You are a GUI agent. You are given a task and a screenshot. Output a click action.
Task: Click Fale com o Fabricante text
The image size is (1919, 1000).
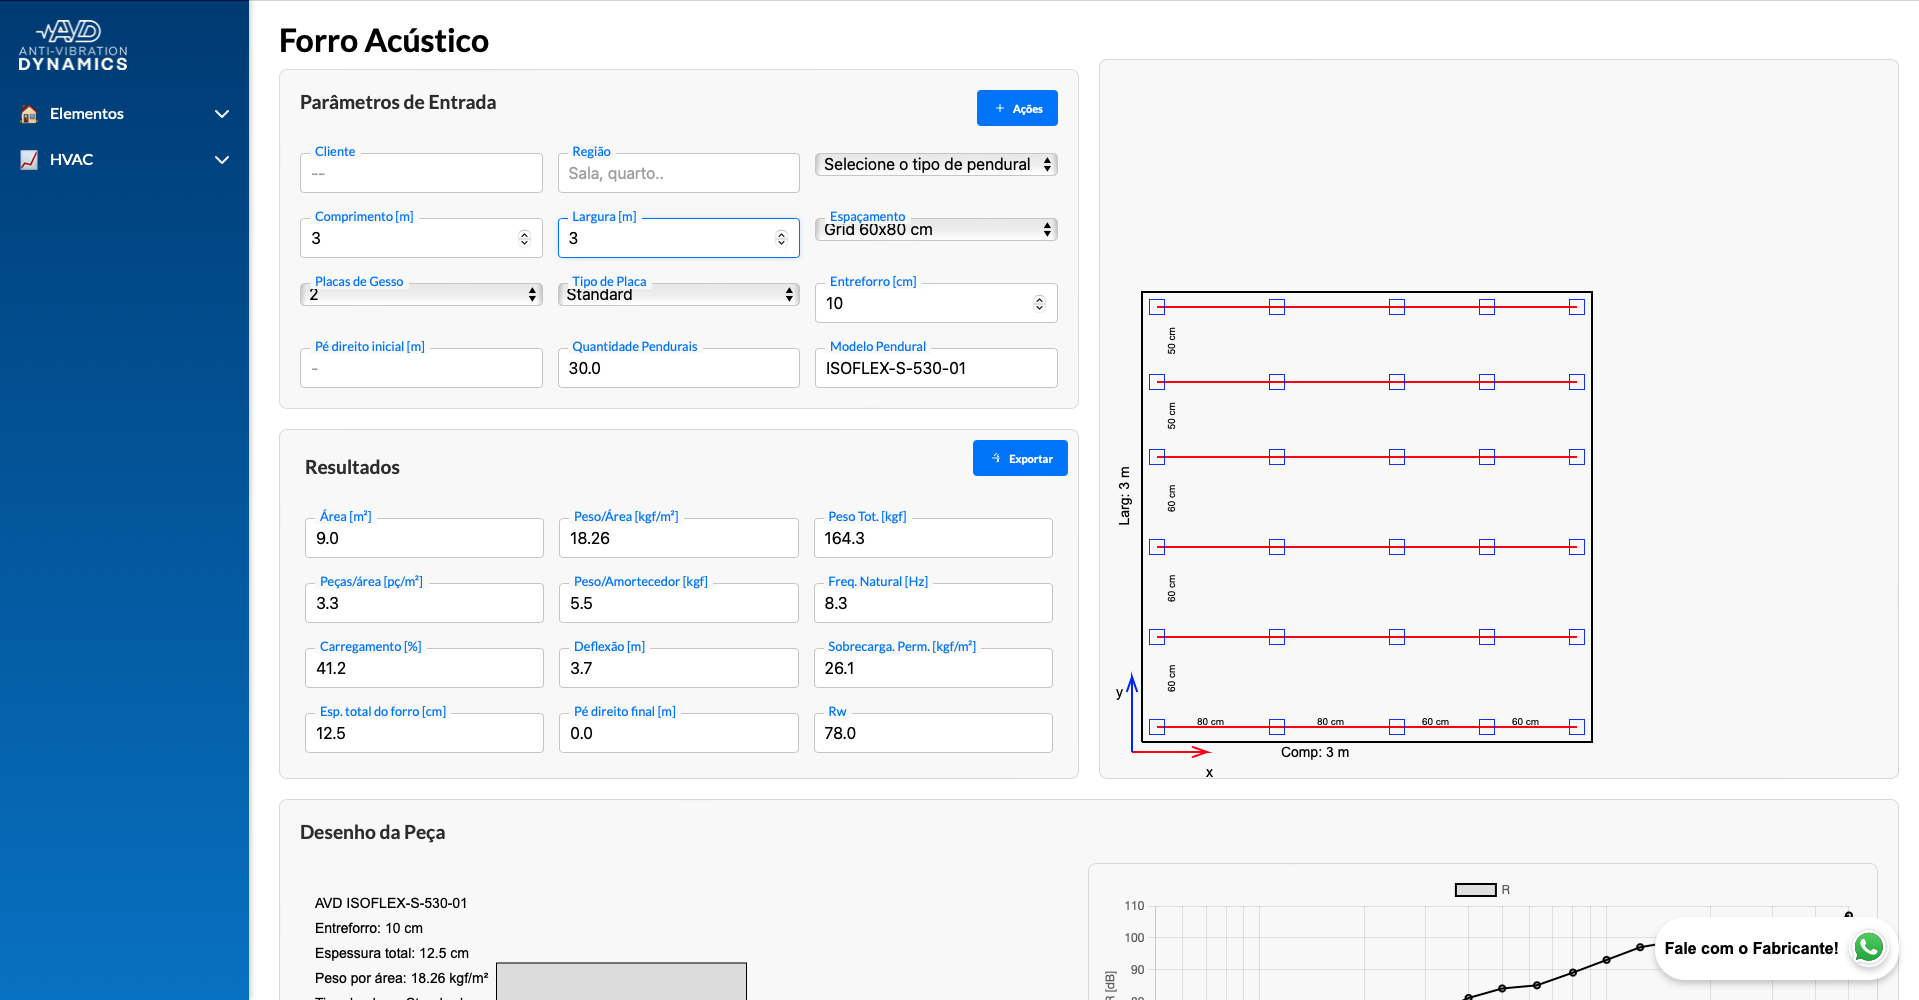pos(1751,948)
